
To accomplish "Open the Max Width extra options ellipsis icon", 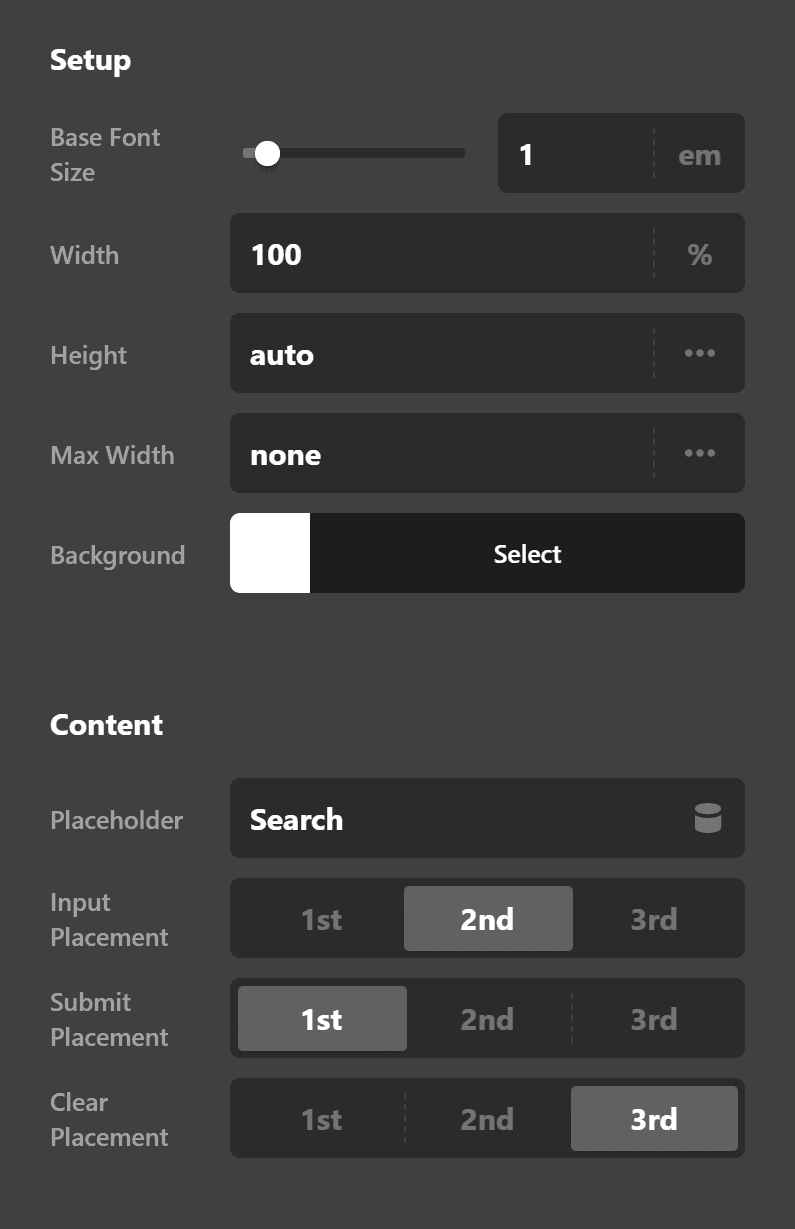I will 700,453.
